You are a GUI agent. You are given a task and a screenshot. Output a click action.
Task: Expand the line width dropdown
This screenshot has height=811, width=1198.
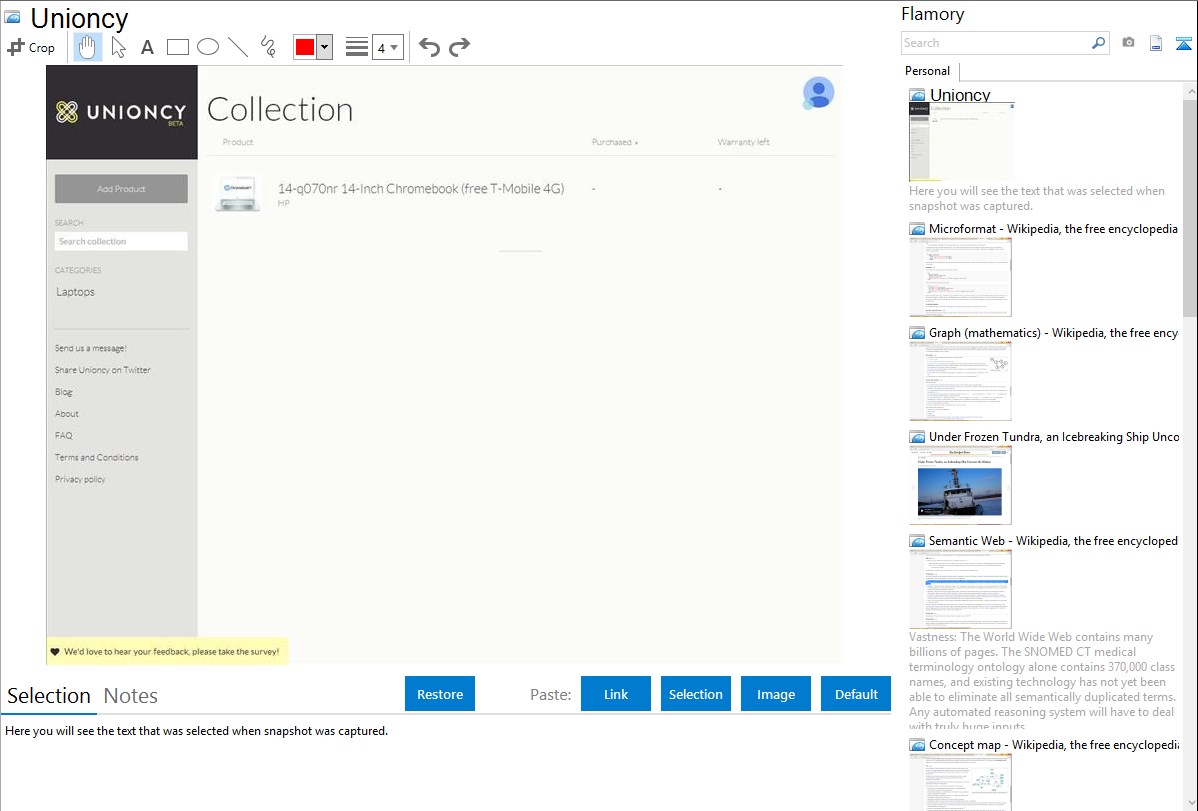[x=387, y=47]
